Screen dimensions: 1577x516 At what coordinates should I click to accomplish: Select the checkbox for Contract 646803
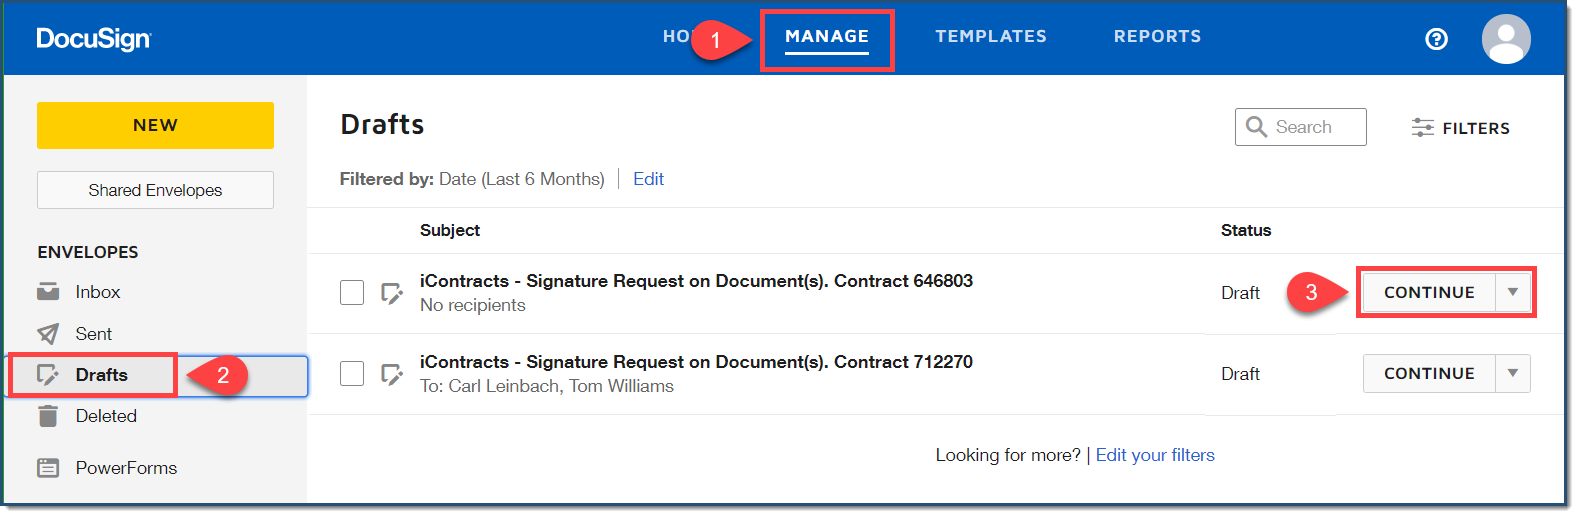tap(352, 293)
